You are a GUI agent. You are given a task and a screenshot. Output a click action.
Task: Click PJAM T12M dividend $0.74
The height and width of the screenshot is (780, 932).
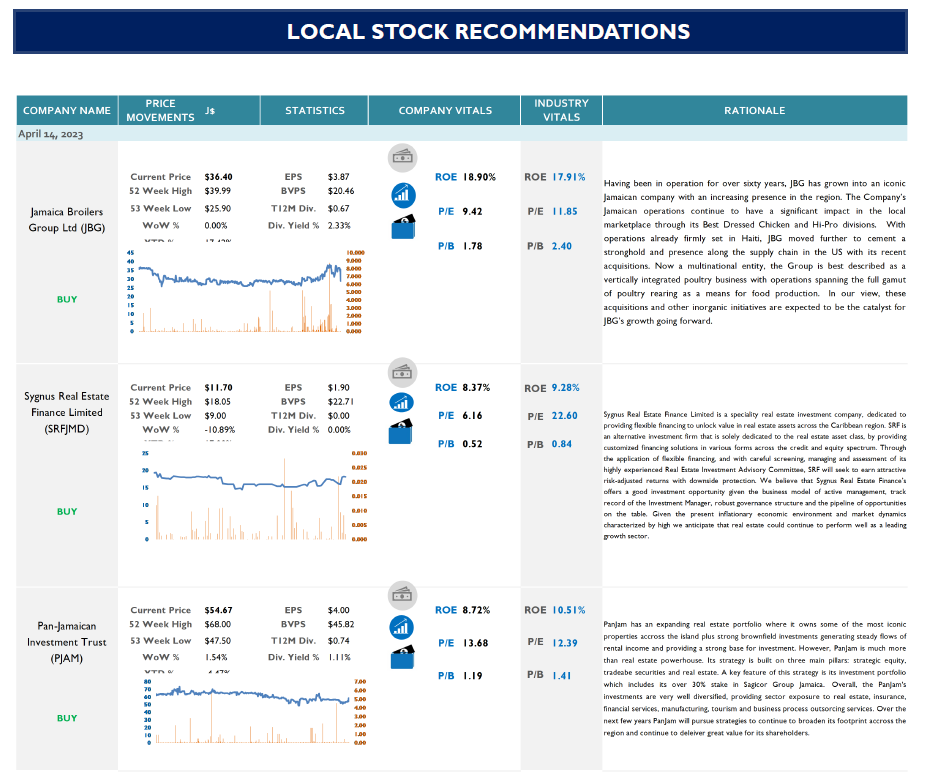(338, 641)
